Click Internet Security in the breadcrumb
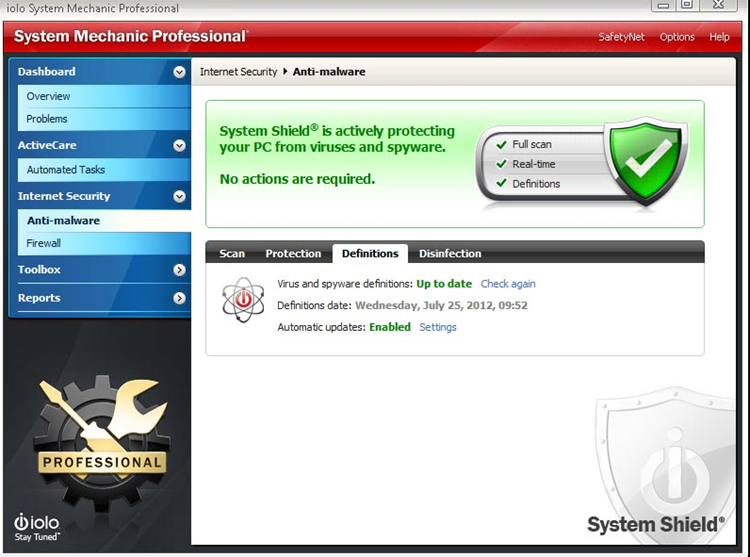The width and height of the screenshot is (750, 557). click(238, 72)
